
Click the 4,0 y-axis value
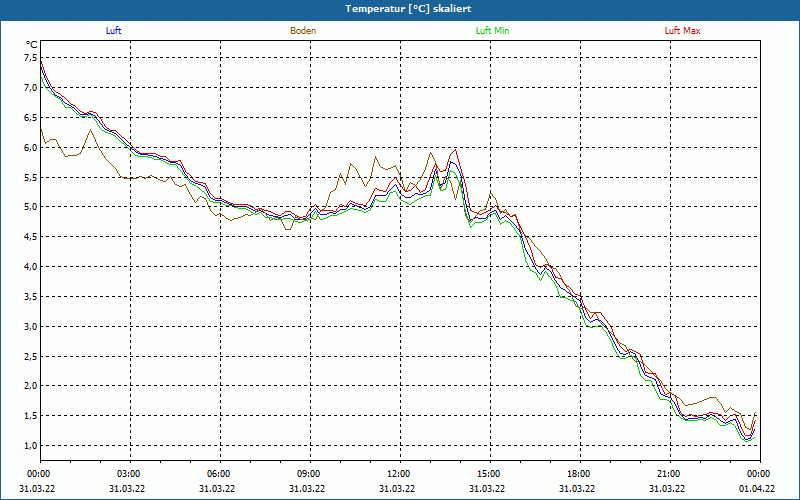coord(31,266)
